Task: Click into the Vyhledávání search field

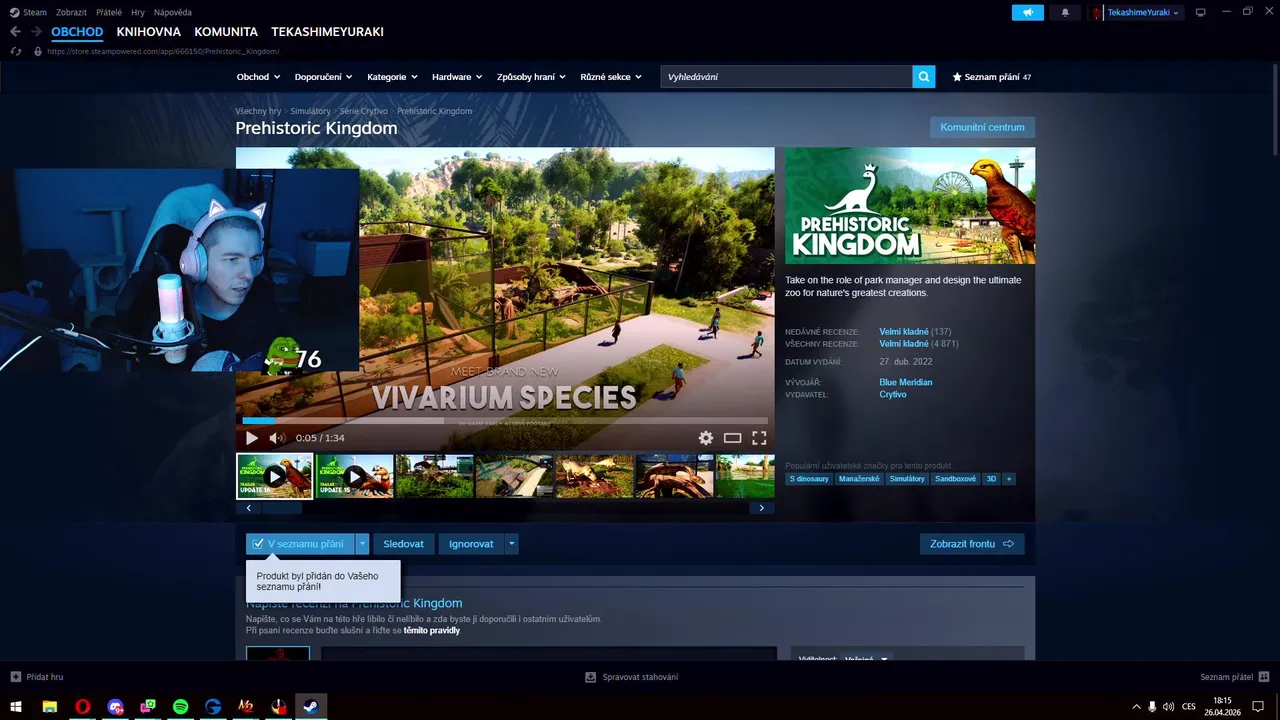Action: tap(786, 76)
